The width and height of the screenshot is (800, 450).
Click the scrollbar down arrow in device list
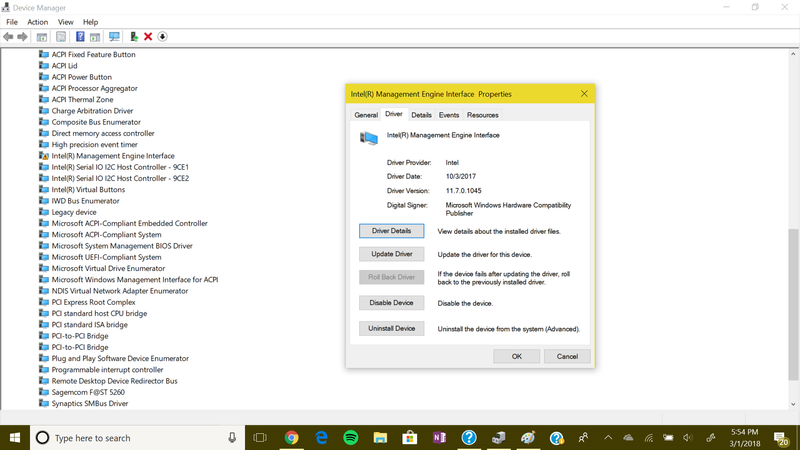pos(793,404)
